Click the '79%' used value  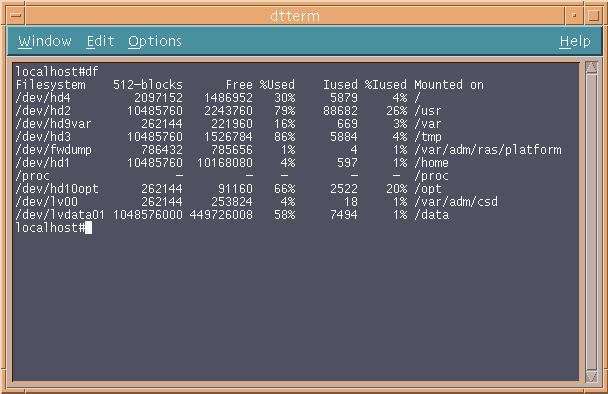285,111
